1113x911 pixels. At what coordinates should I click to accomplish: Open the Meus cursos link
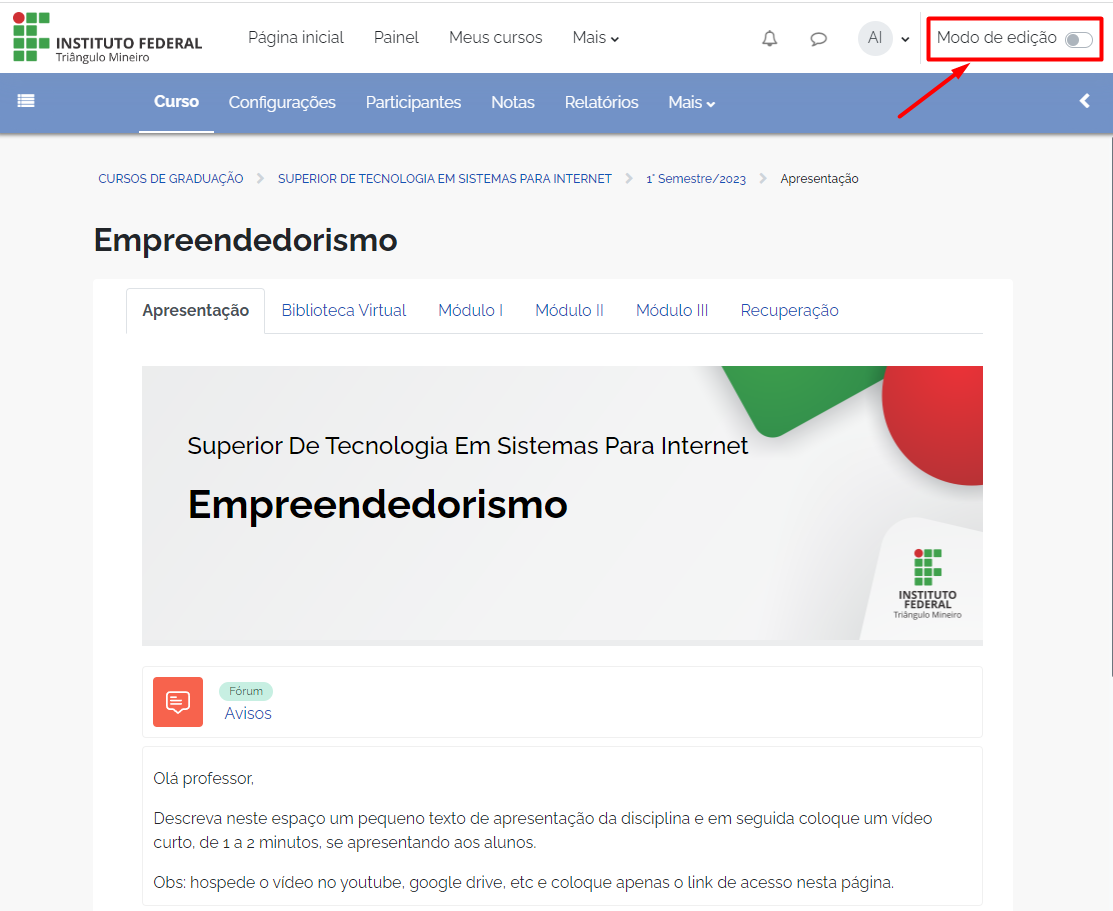point(495,38)
